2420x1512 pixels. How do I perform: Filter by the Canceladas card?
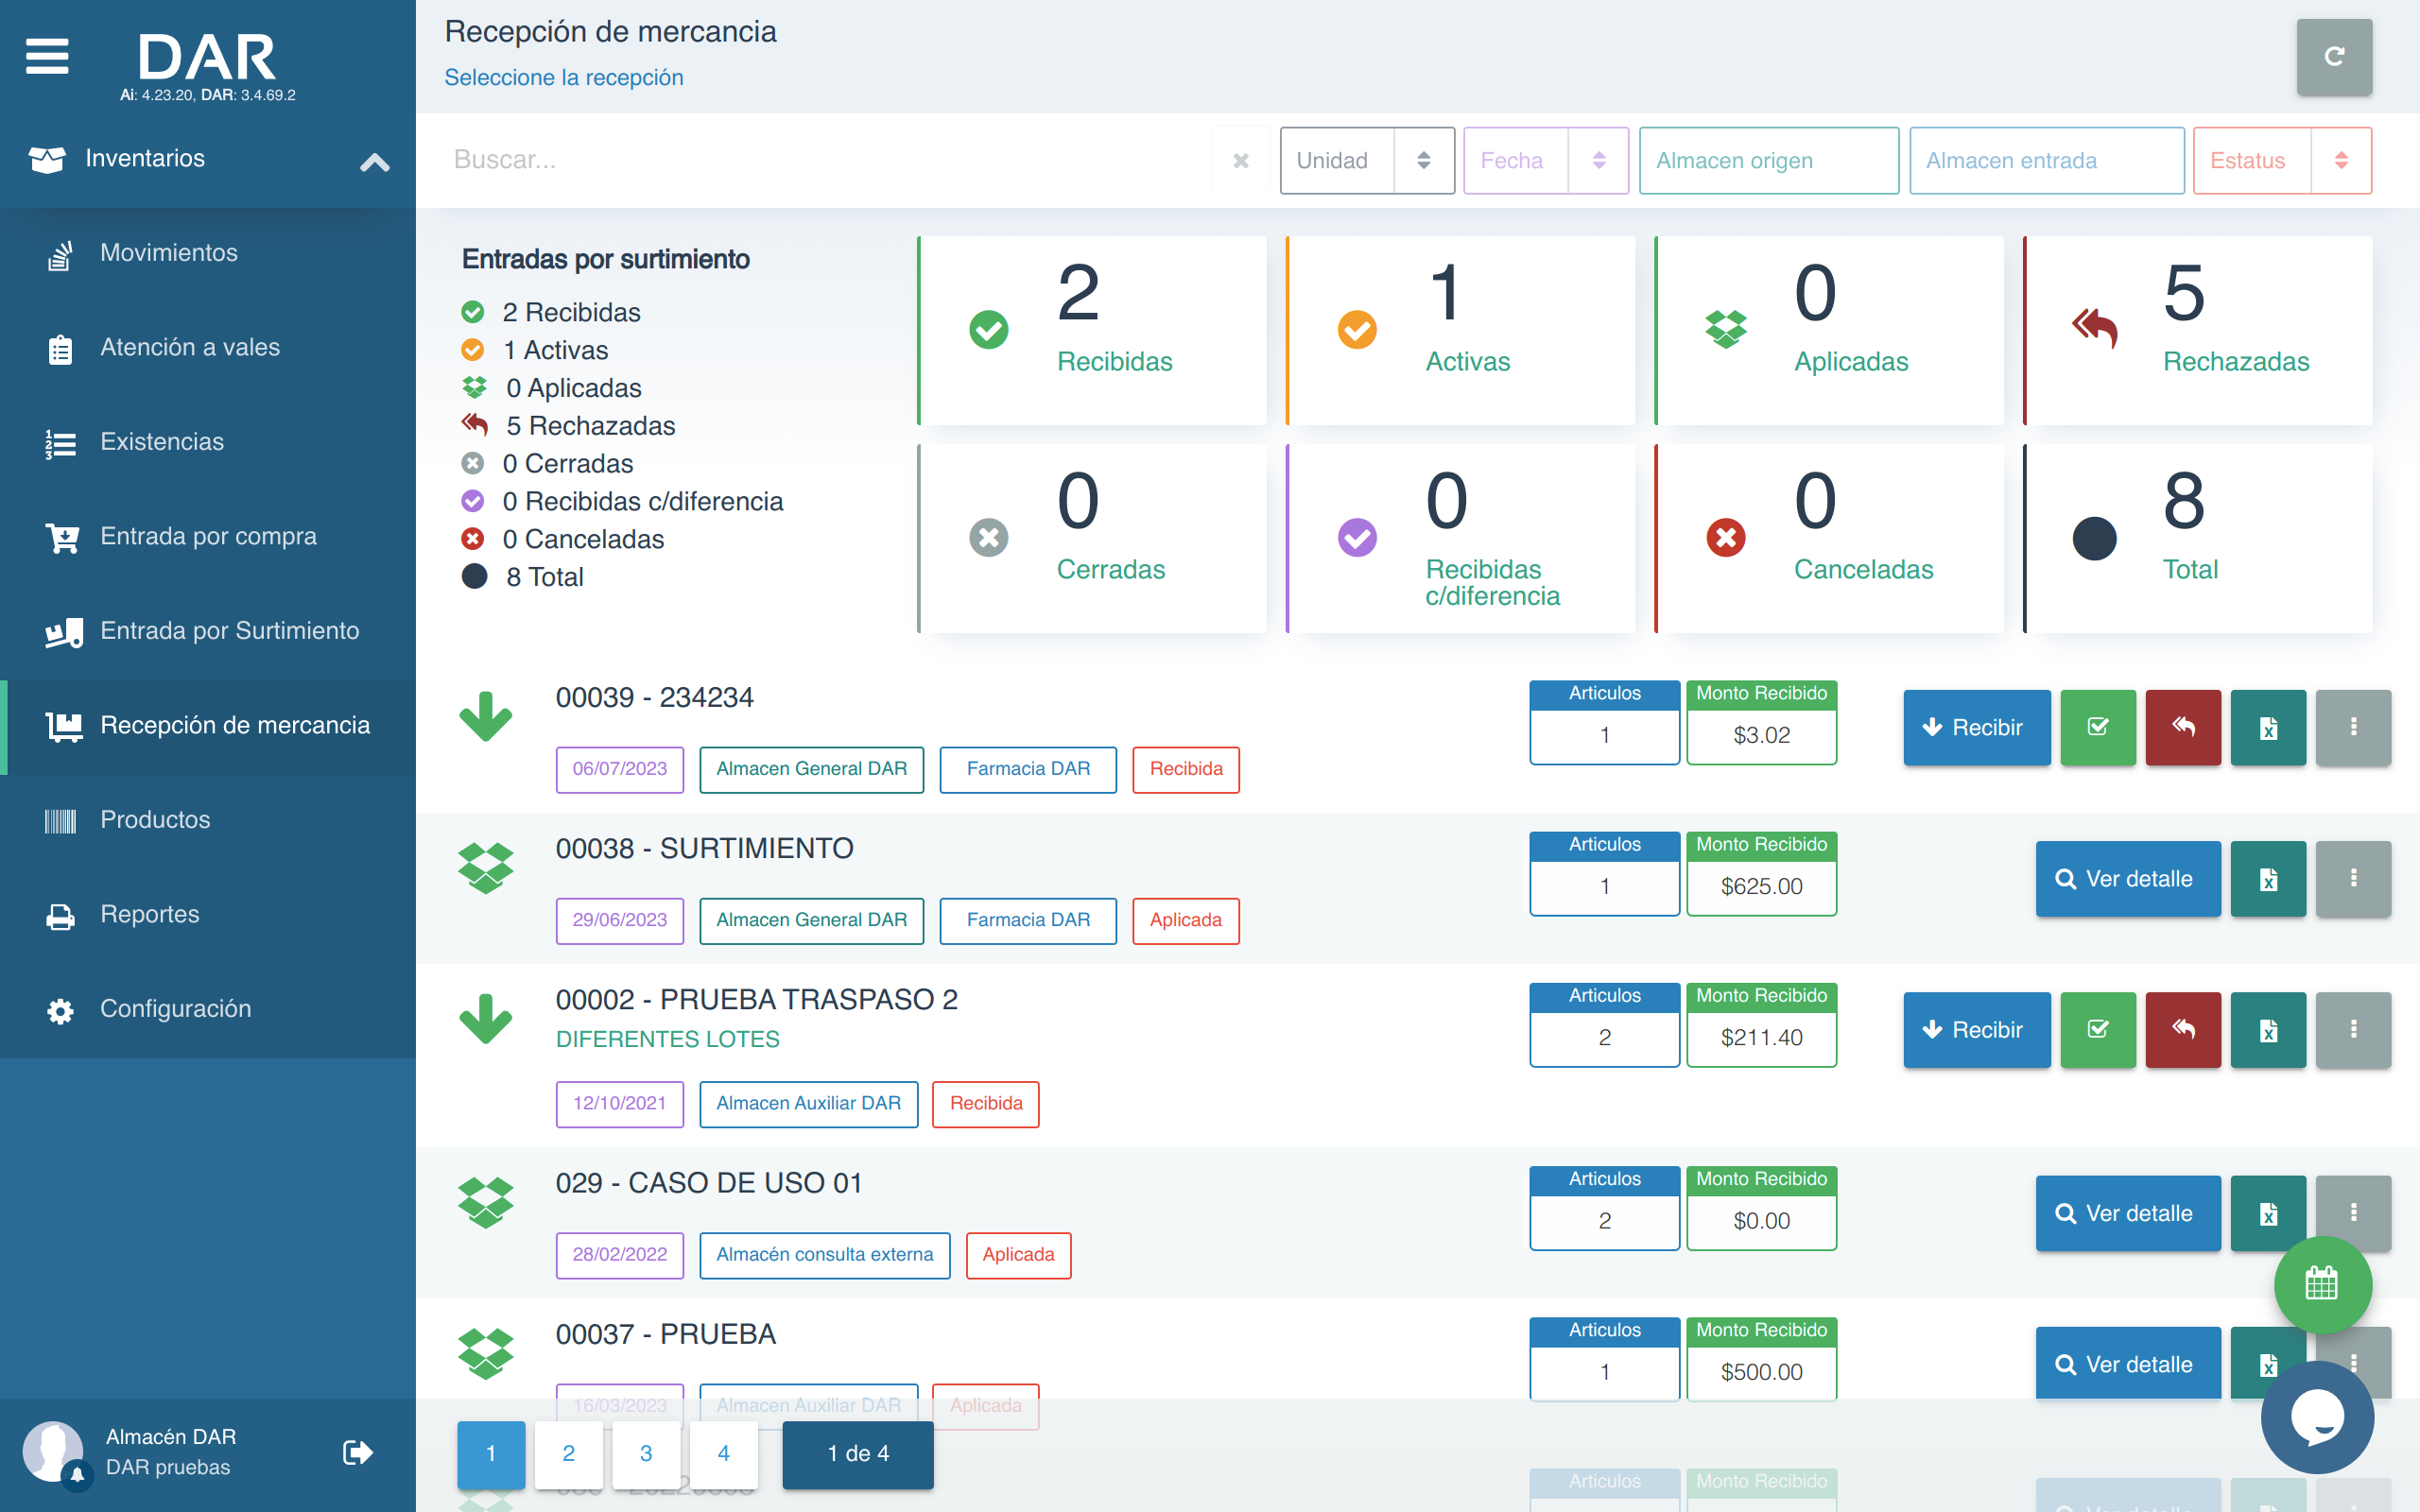pos(1829,538)
